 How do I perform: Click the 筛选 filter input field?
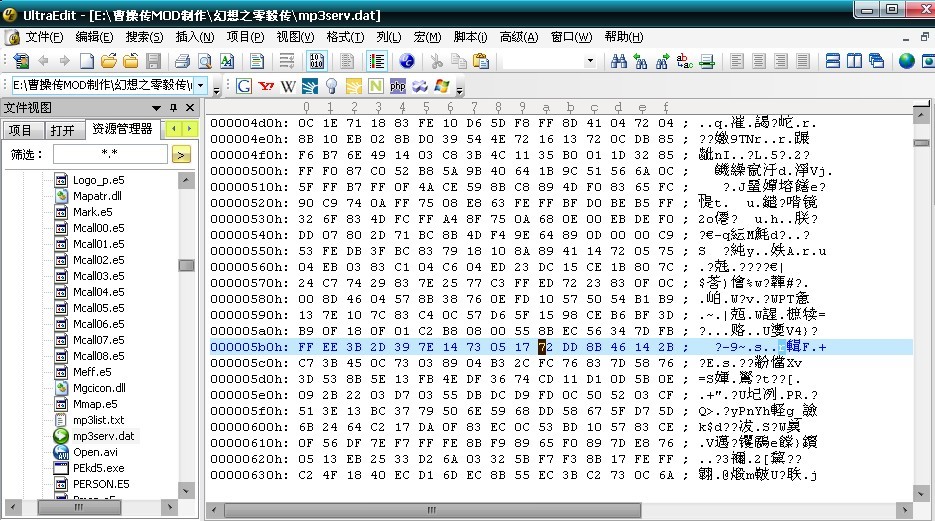(110, 154)
